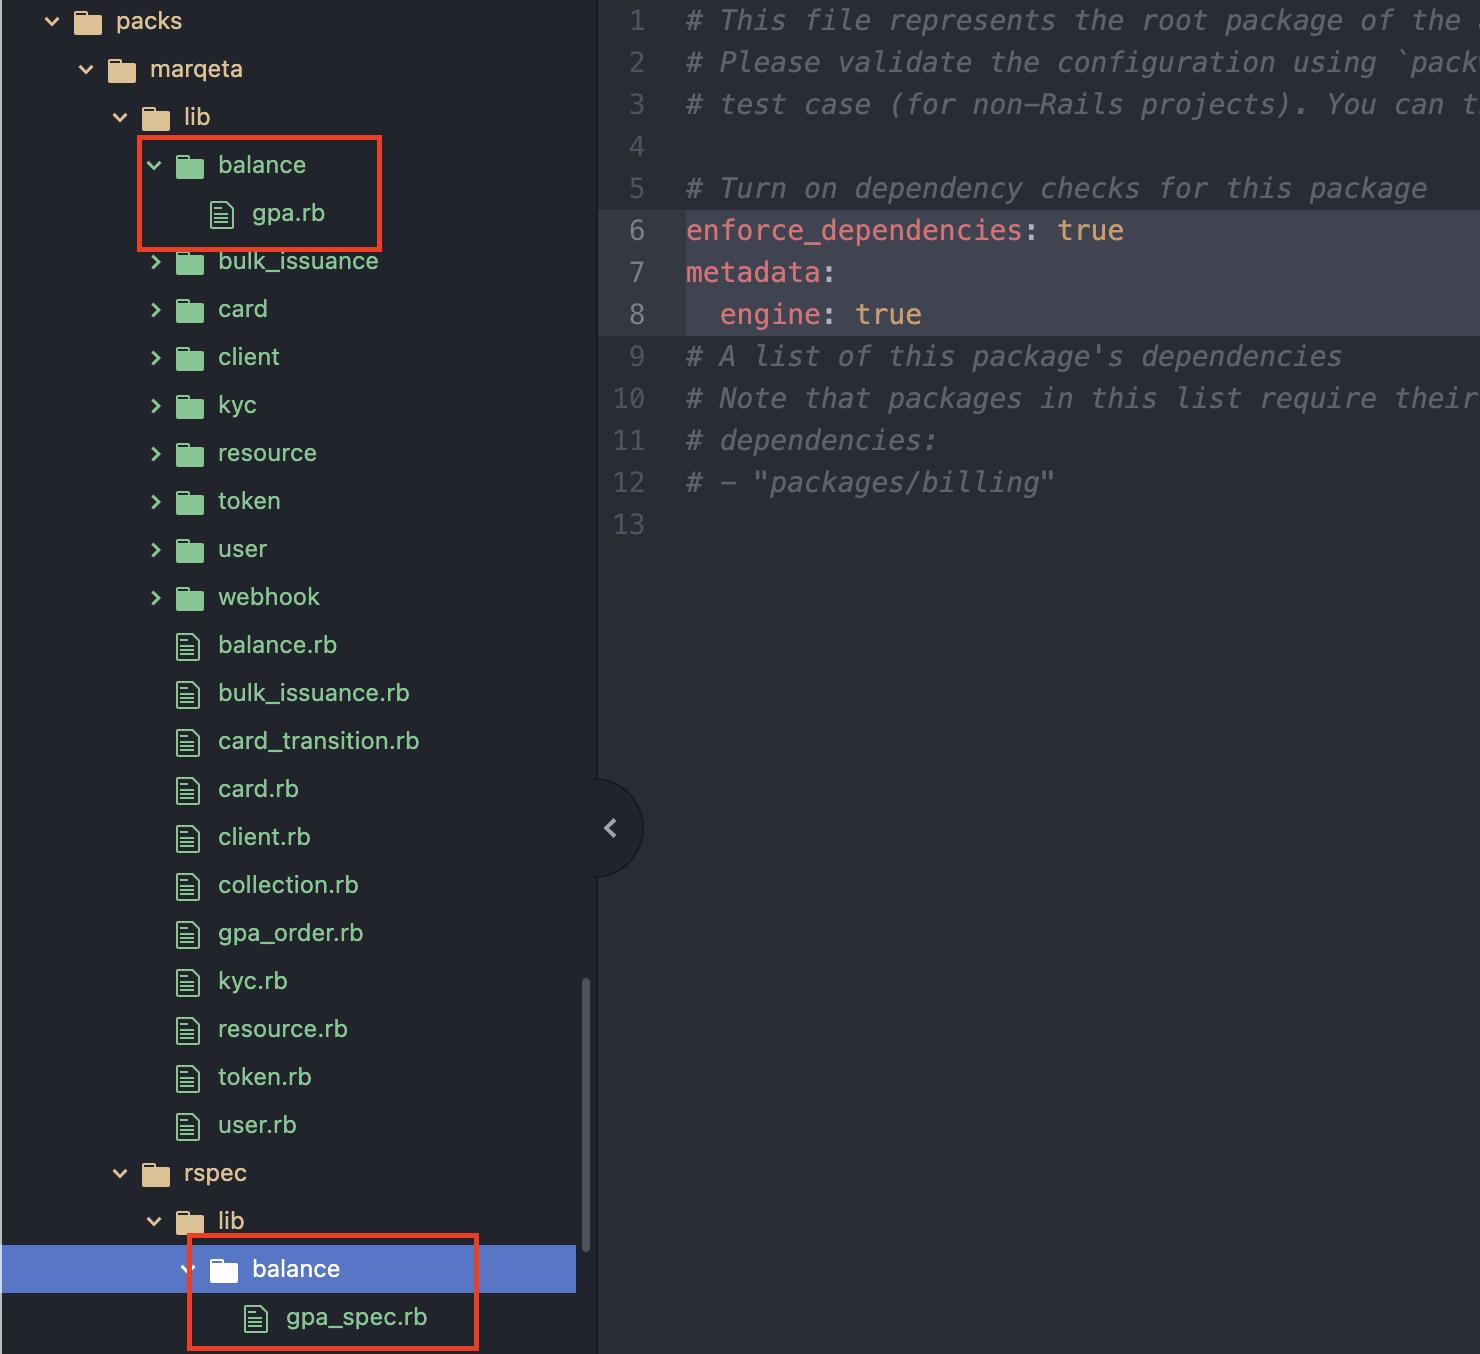Click the document icon beside card.rb
Screen dimensions: 1480x1354
pos(187,789)
